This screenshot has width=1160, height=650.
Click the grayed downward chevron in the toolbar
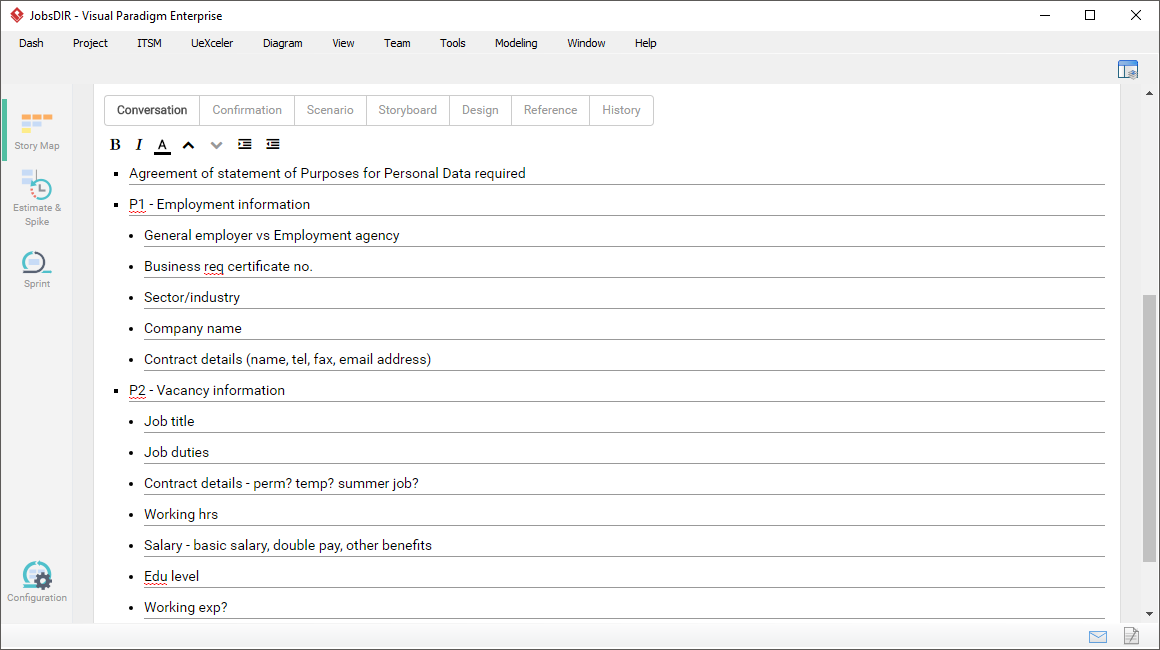216,145
